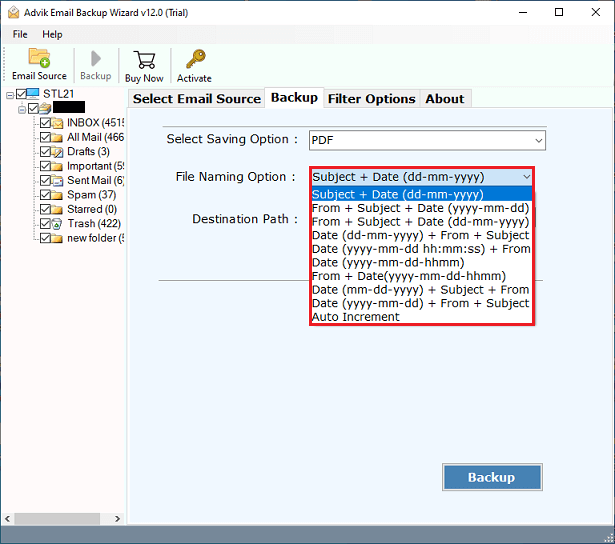
Task: Choose Subject + Date (dd-mm-yyyy) in list
Action: [421, 195]
